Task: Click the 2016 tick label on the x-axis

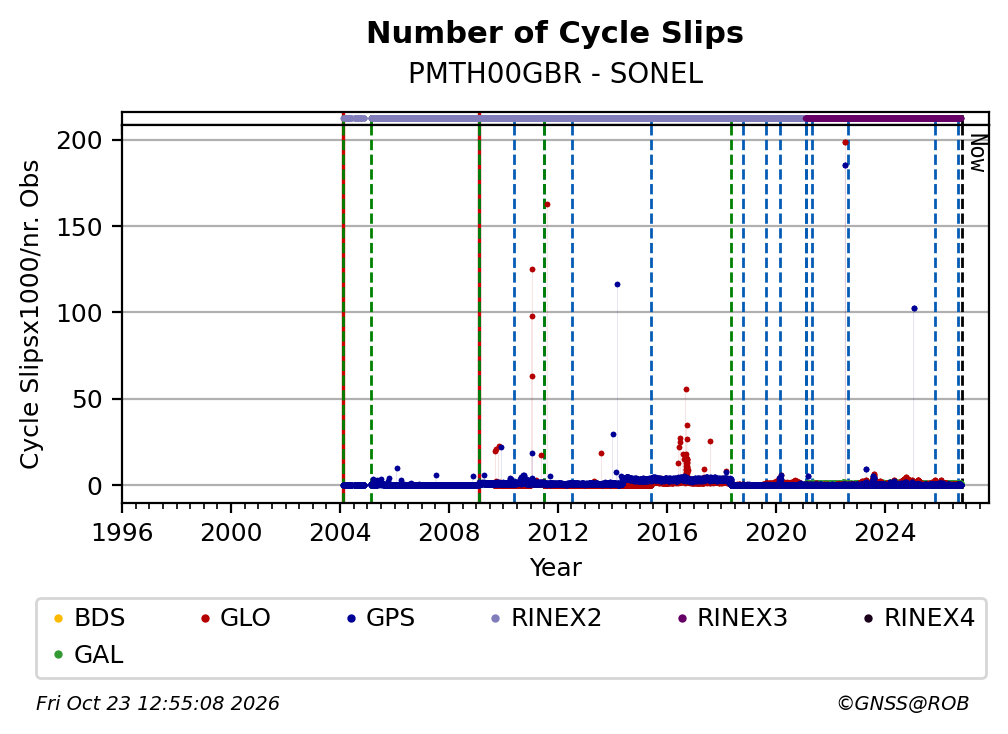Action: point(667,533)
